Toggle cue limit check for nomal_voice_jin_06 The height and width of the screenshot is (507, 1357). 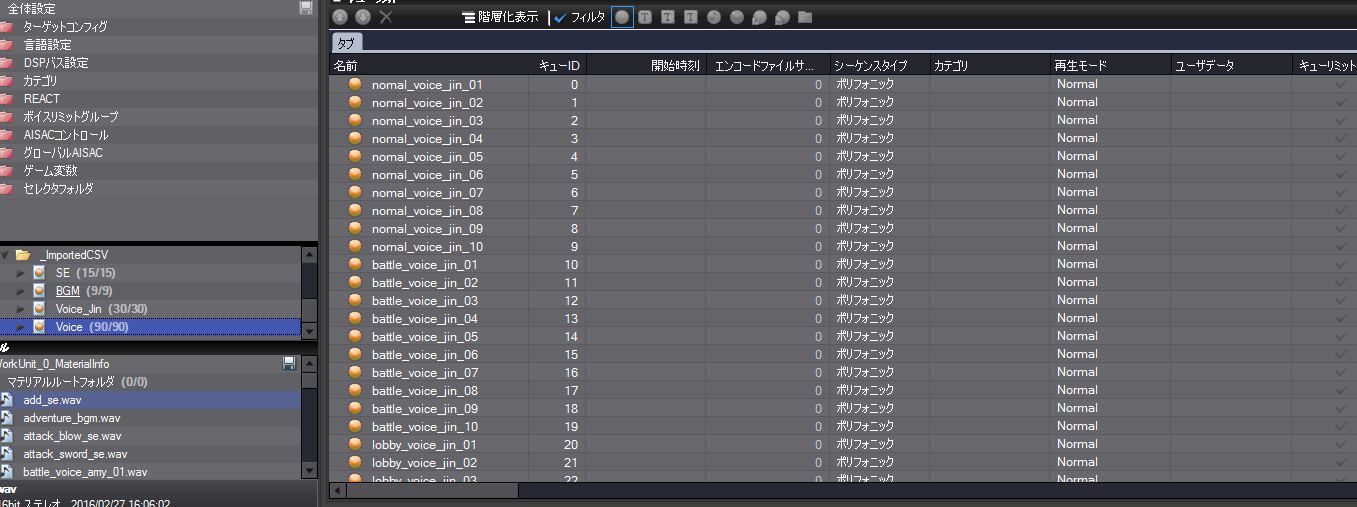tap(1341, 174)
